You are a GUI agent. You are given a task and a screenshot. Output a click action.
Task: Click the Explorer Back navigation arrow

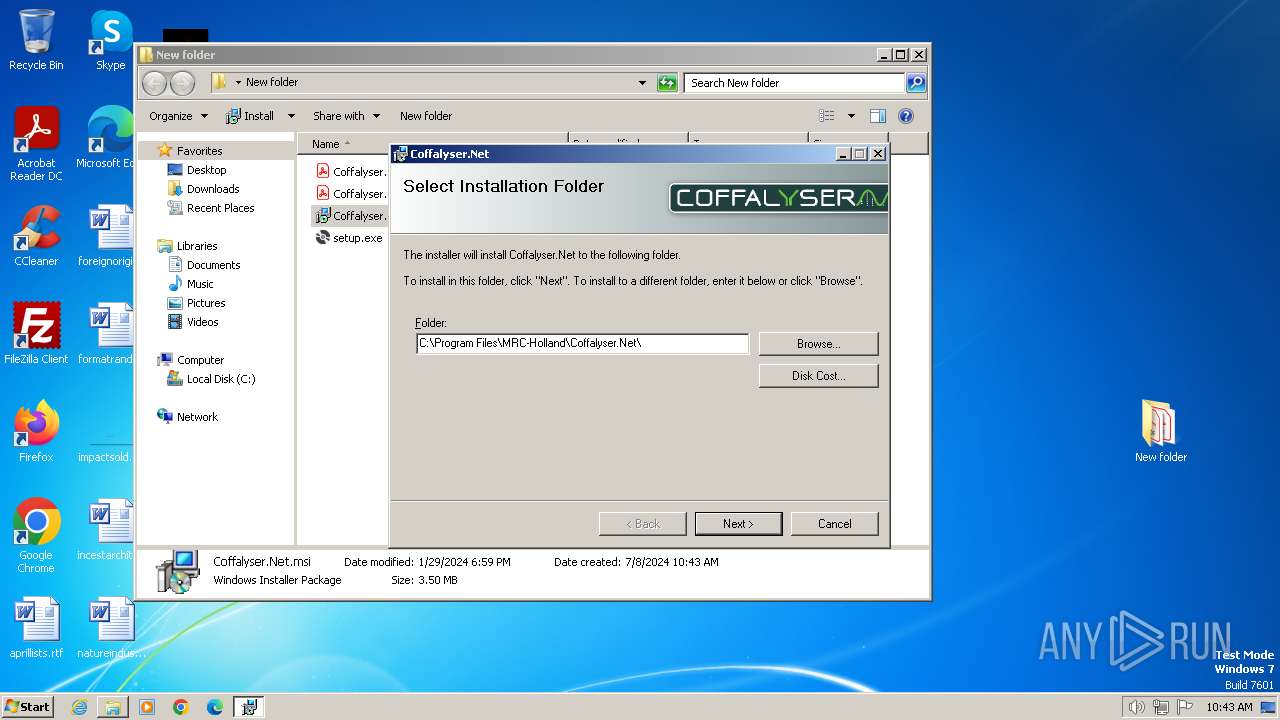[155, 83]
